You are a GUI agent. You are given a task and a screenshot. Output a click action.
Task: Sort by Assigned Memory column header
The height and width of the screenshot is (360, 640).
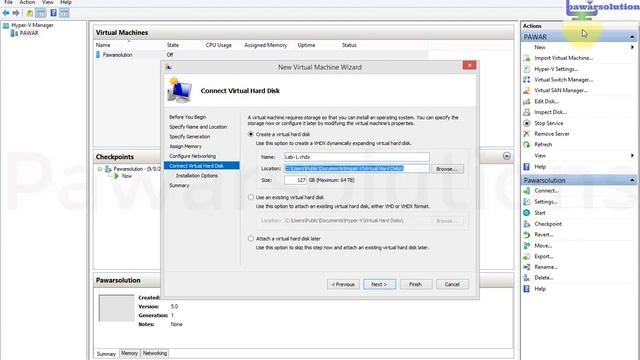266,45
